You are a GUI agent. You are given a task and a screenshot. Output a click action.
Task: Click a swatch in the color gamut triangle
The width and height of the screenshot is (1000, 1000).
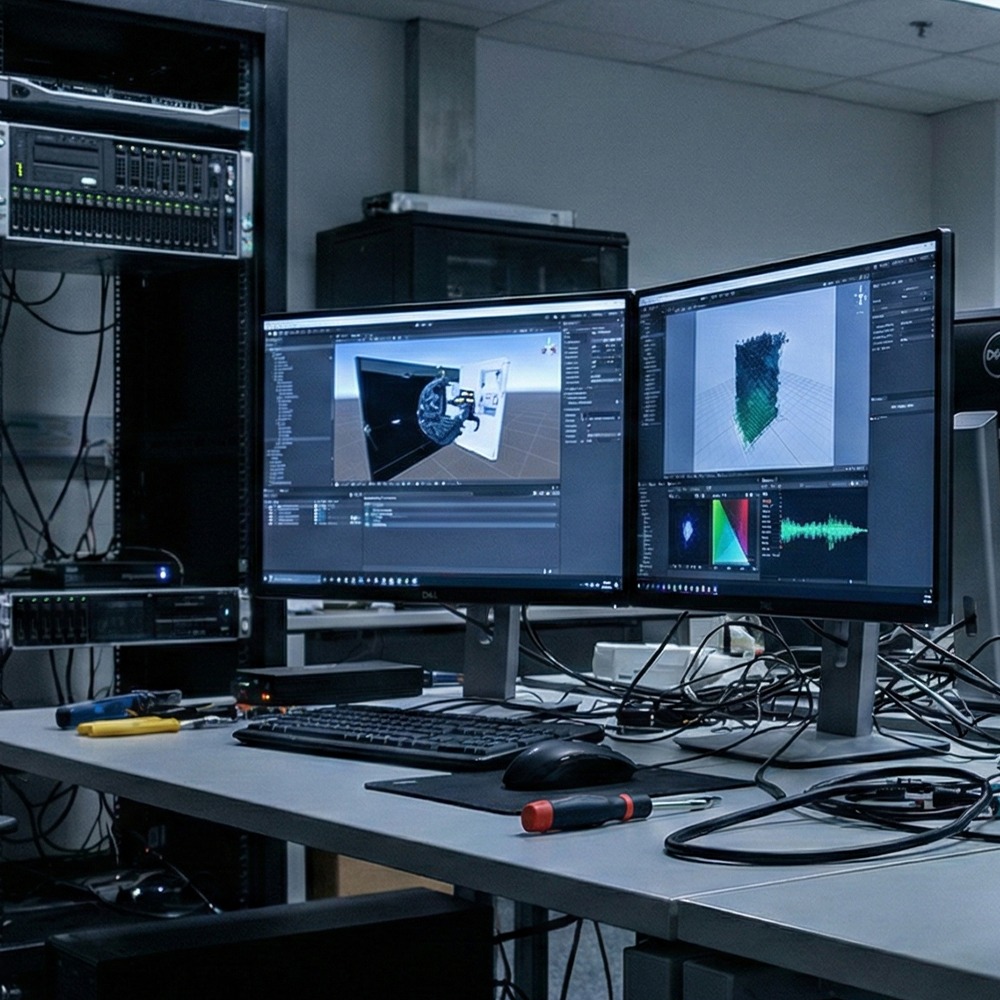tap(733, 540)
